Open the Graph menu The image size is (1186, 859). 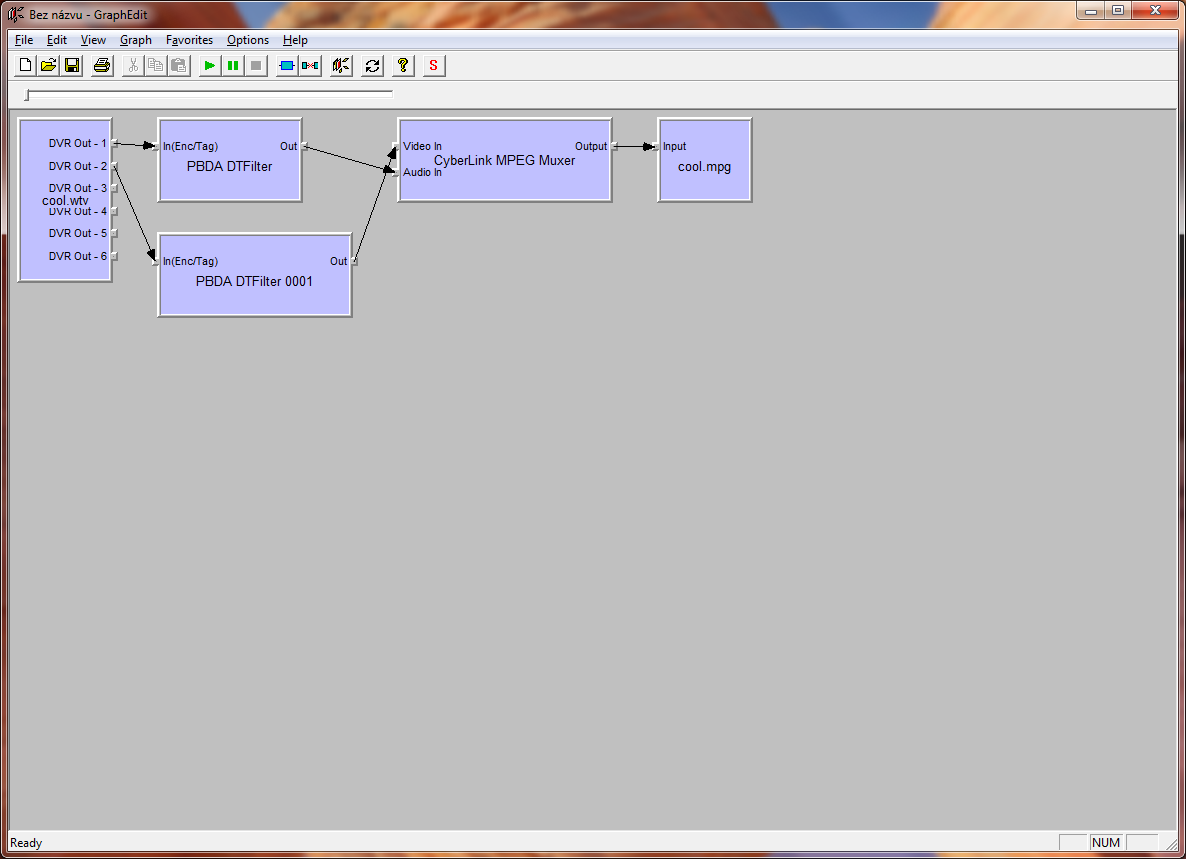pyautogui.click(x=135, y=40)
